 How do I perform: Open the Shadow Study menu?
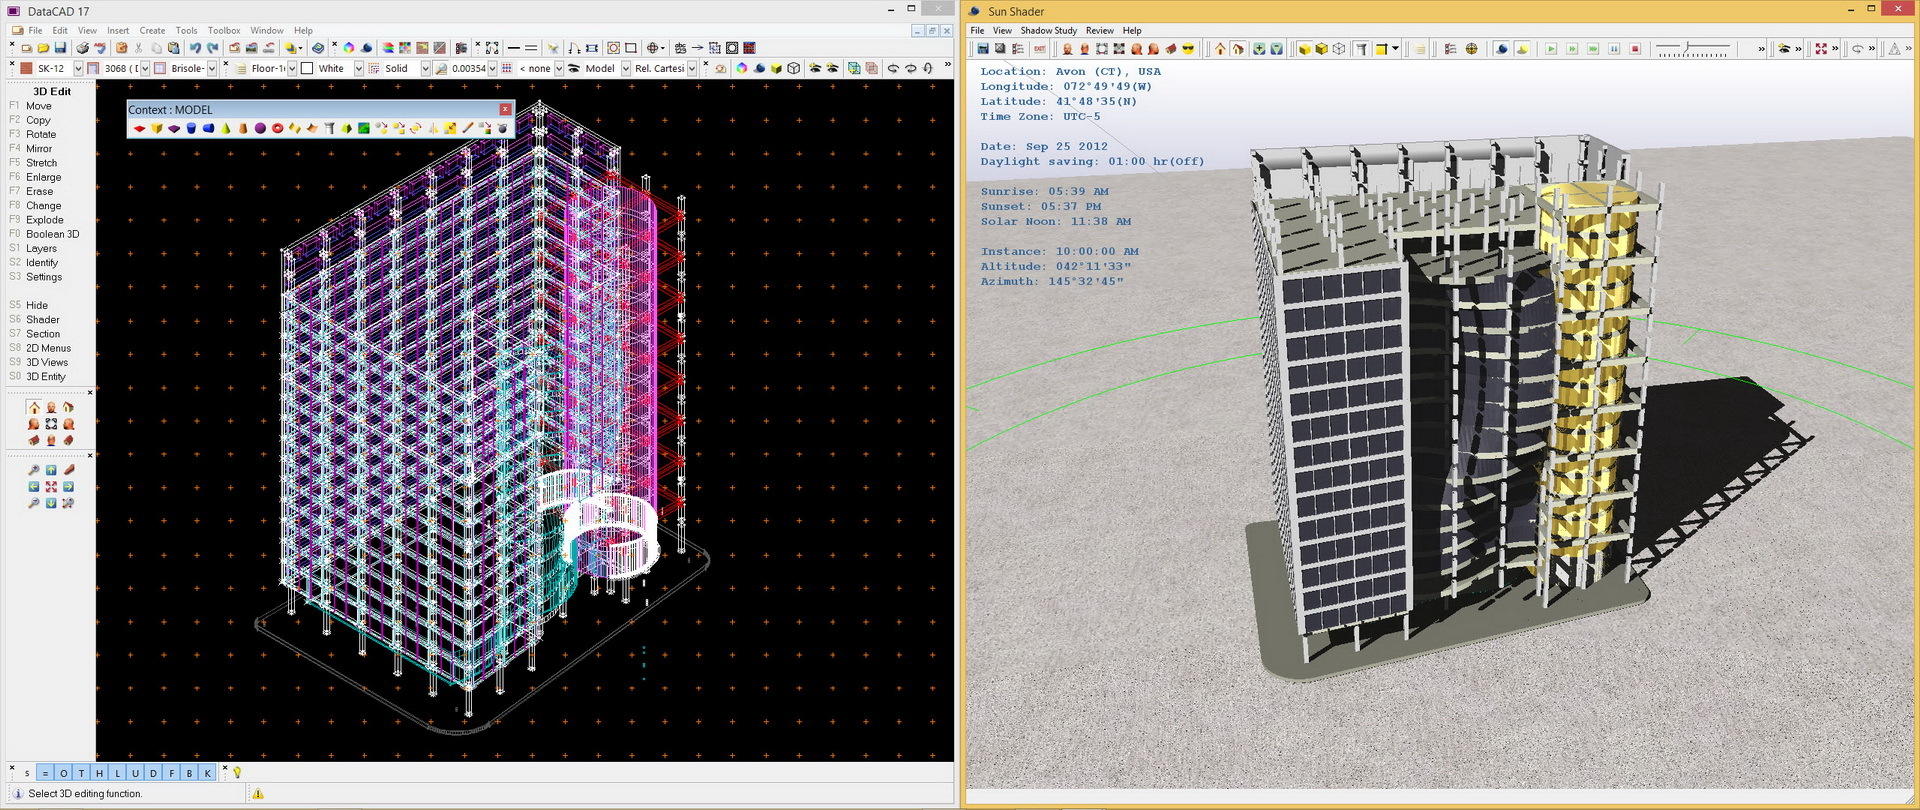(x=1048, y=31)
